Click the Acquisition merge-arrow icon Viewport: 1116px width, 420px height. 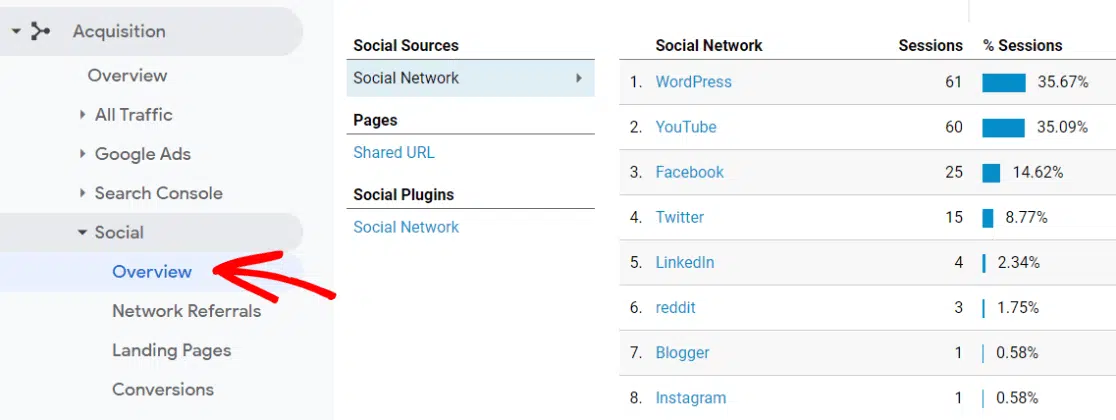[x=40, y=31]
